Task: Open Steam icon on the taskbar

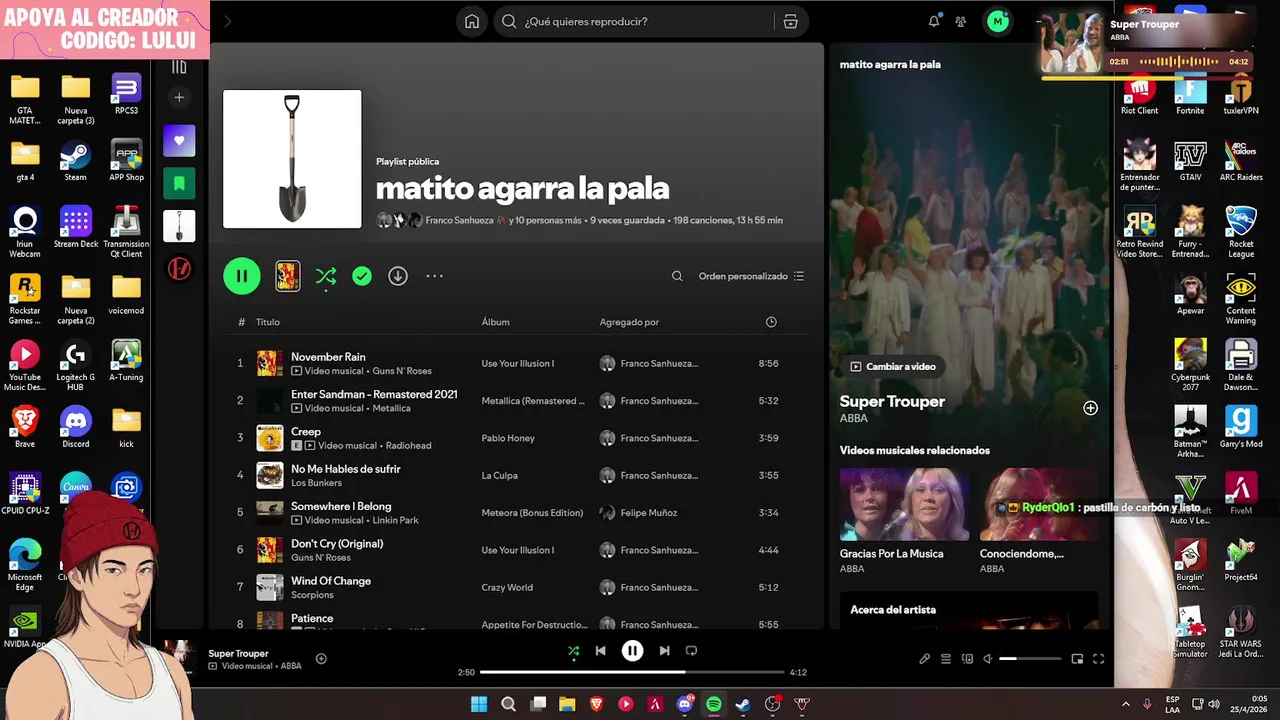Action: tap(743, 704)
